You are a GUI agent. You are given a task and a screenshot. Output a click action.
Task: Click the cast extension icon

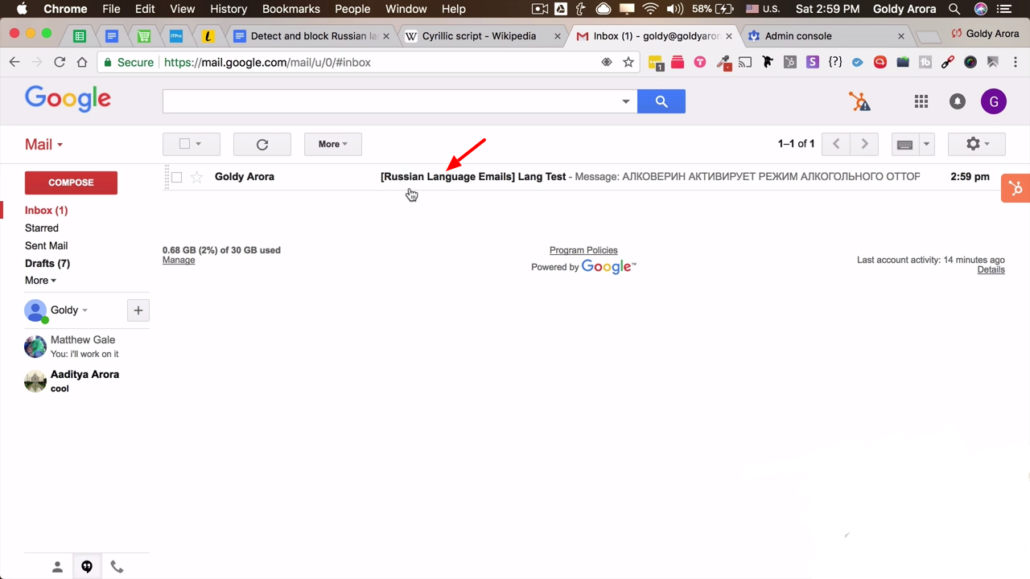[745, 62]
